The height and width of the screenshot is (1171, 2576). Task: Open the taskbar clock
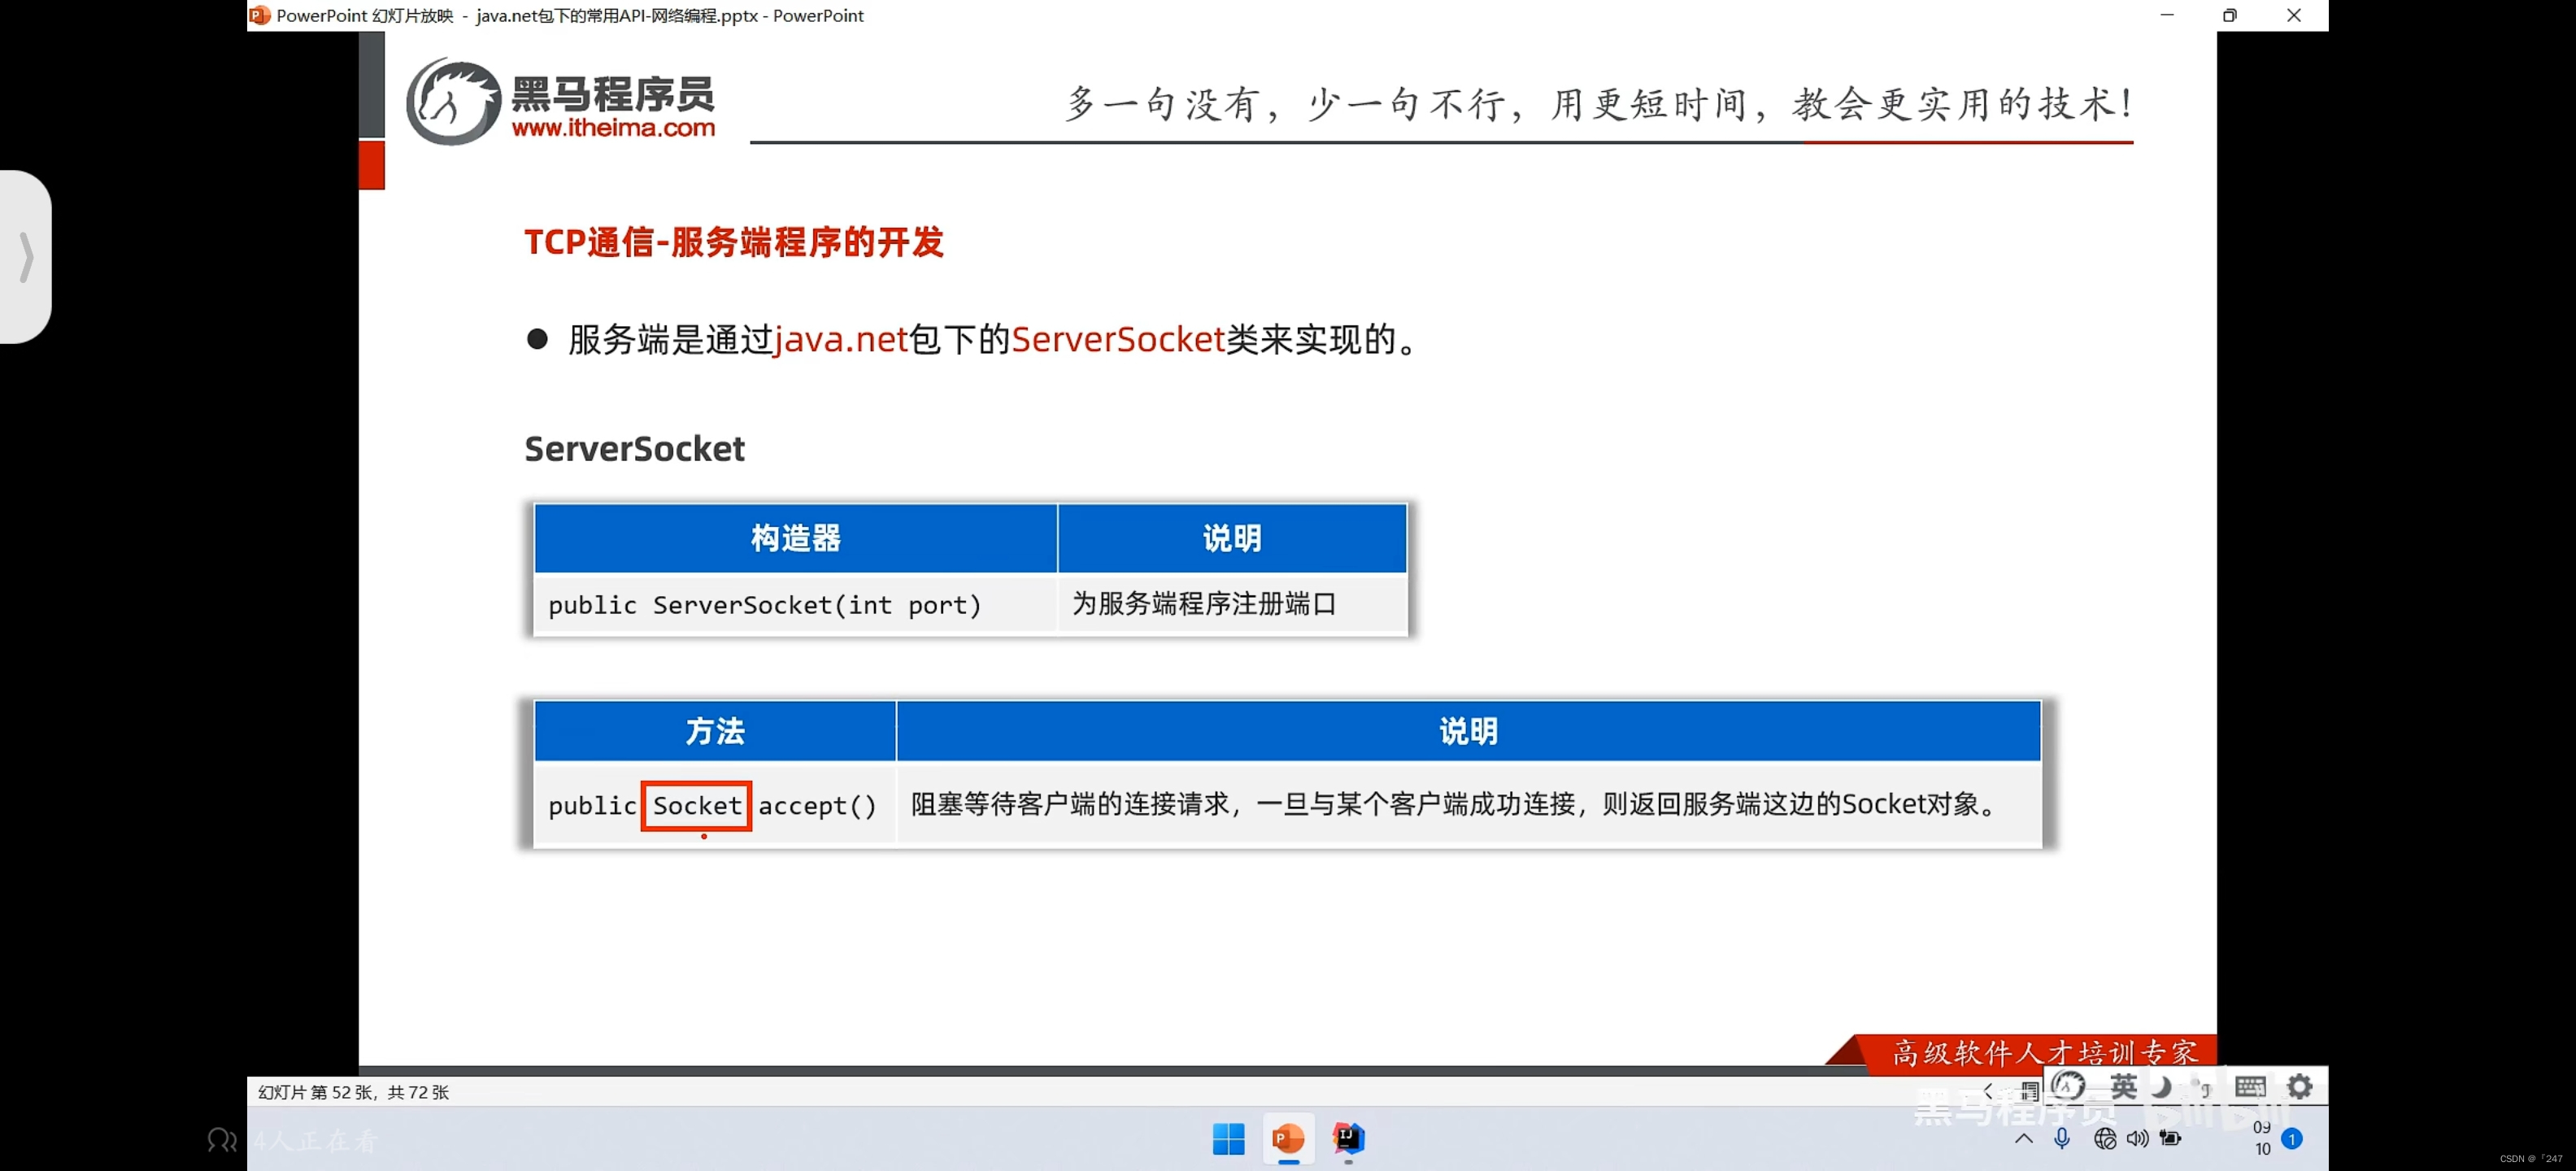2261,1138
